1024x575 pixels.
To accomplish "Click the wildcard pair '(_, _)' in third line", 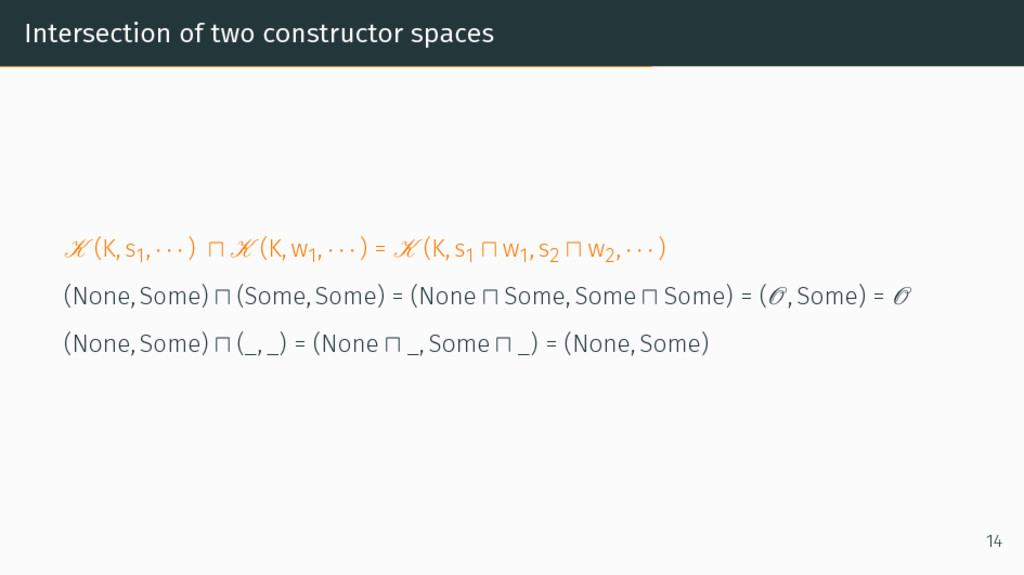I will (x=263, y=344).
